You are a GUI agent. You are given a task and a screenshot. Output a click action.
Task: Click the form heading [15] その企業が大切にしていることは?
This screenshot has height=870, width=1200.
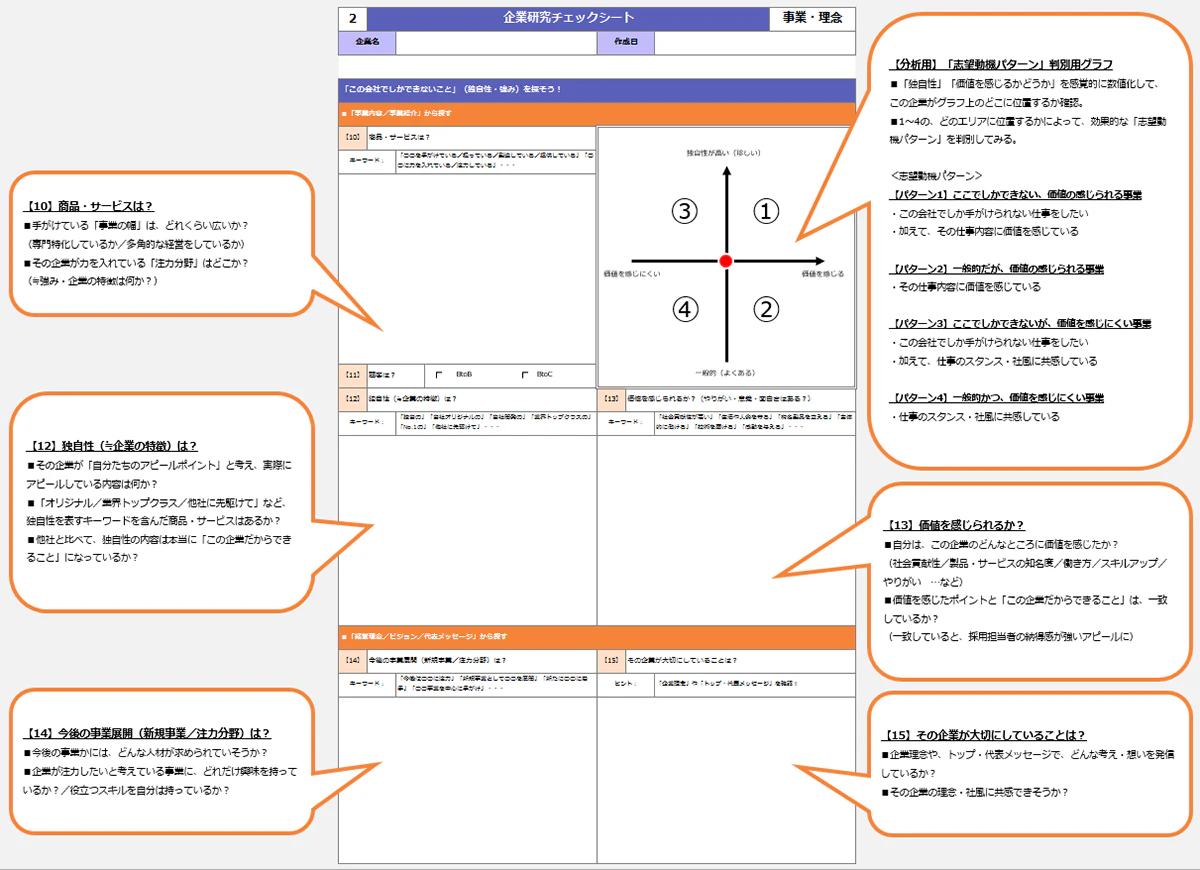pyautogui.click(x=726, y=660)
